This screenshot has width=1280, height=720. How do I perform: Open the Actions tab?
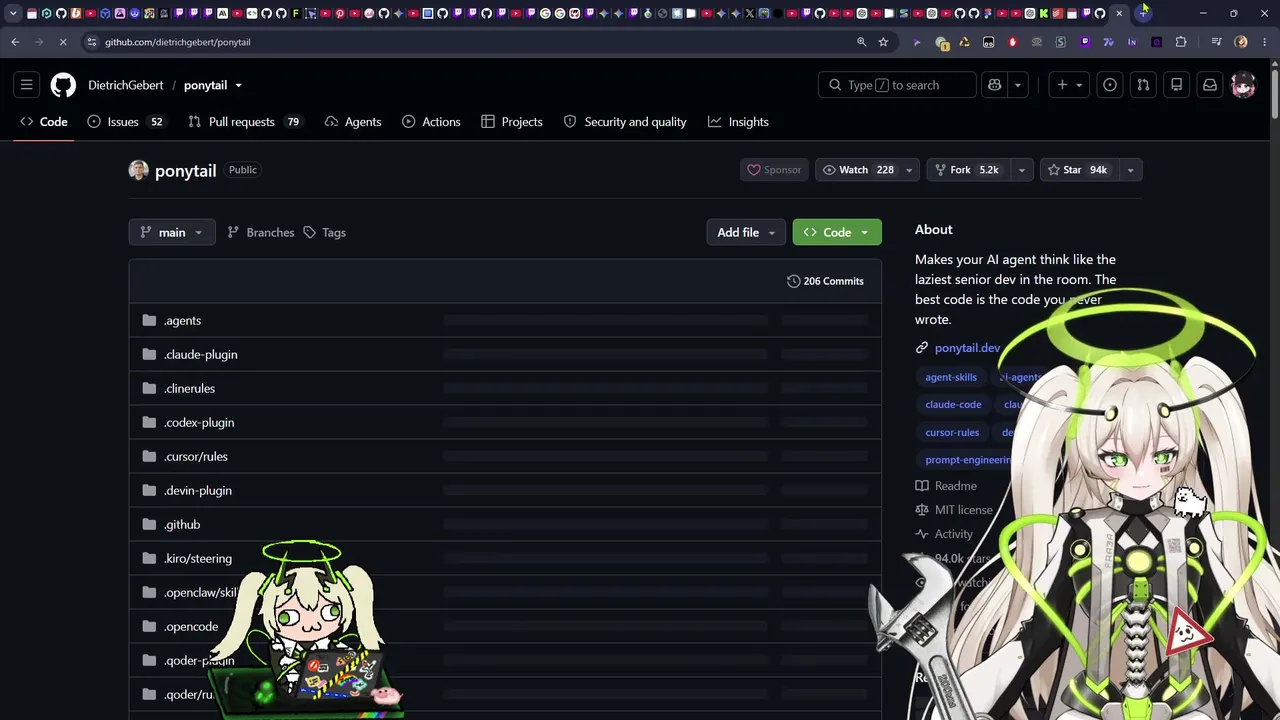(431, 122)
